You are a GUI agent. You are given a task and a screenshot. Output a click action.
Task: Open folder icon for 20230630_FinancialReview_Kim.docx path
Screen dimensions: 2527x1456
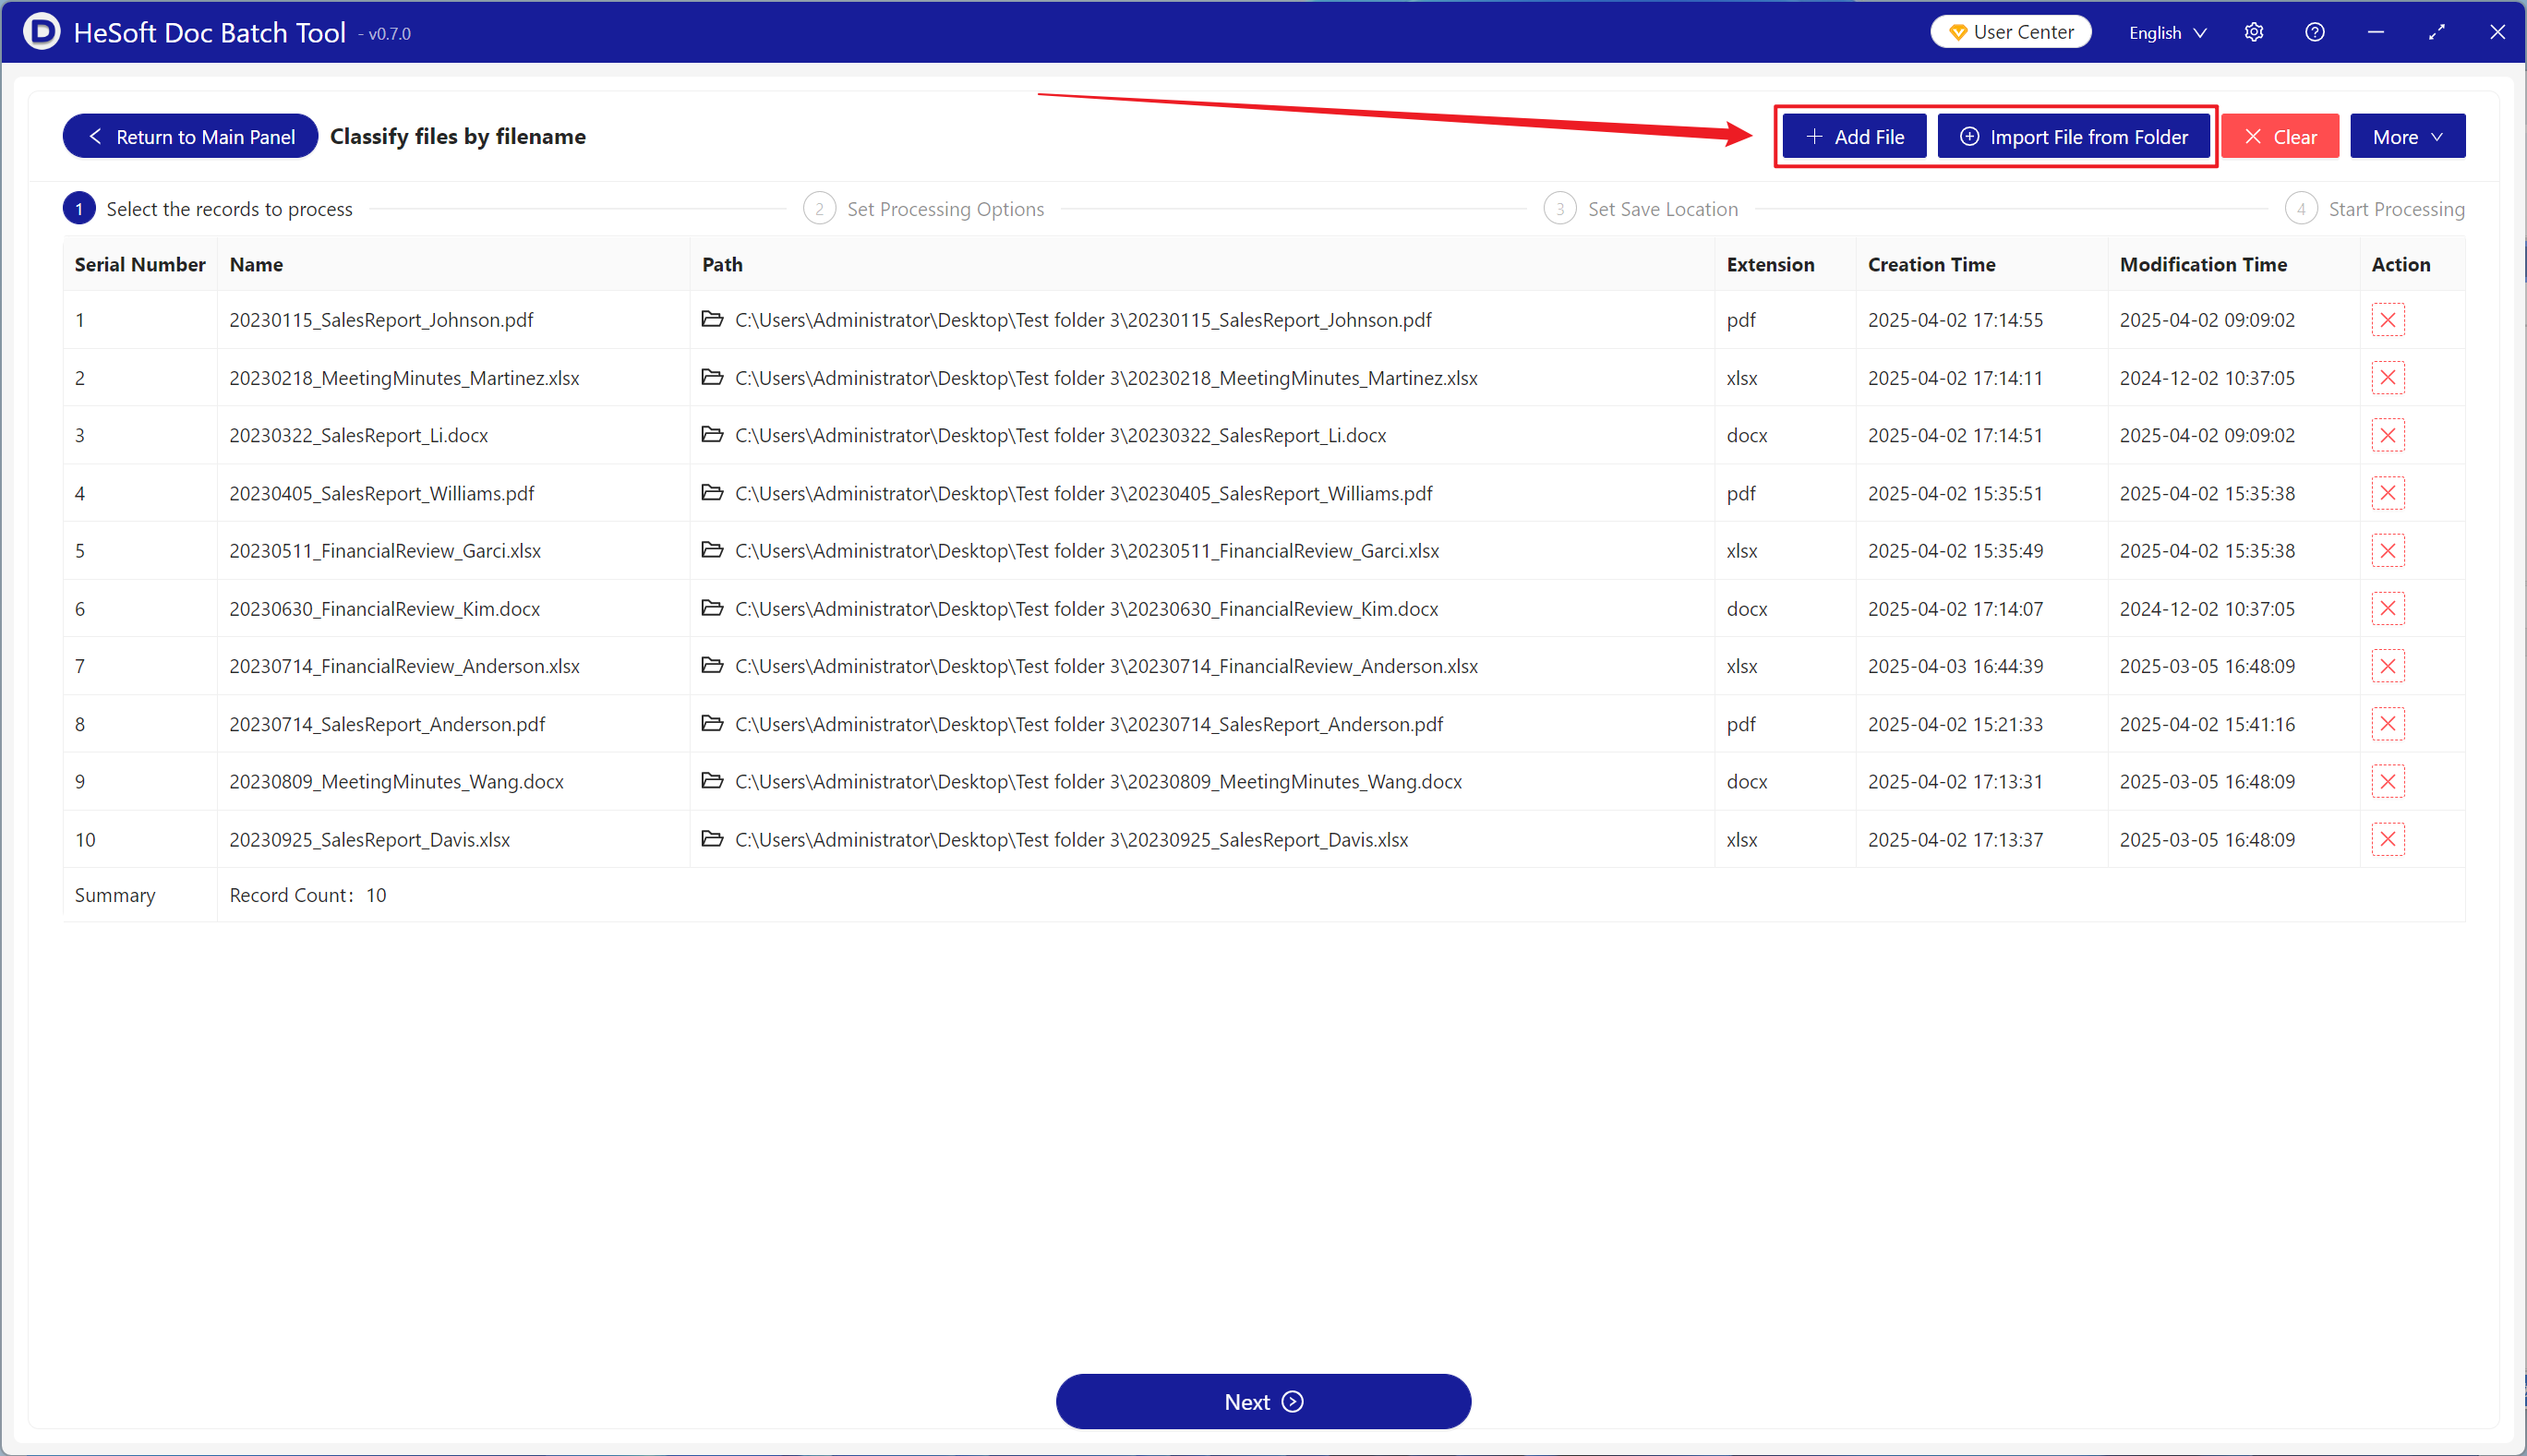point(712,608)
